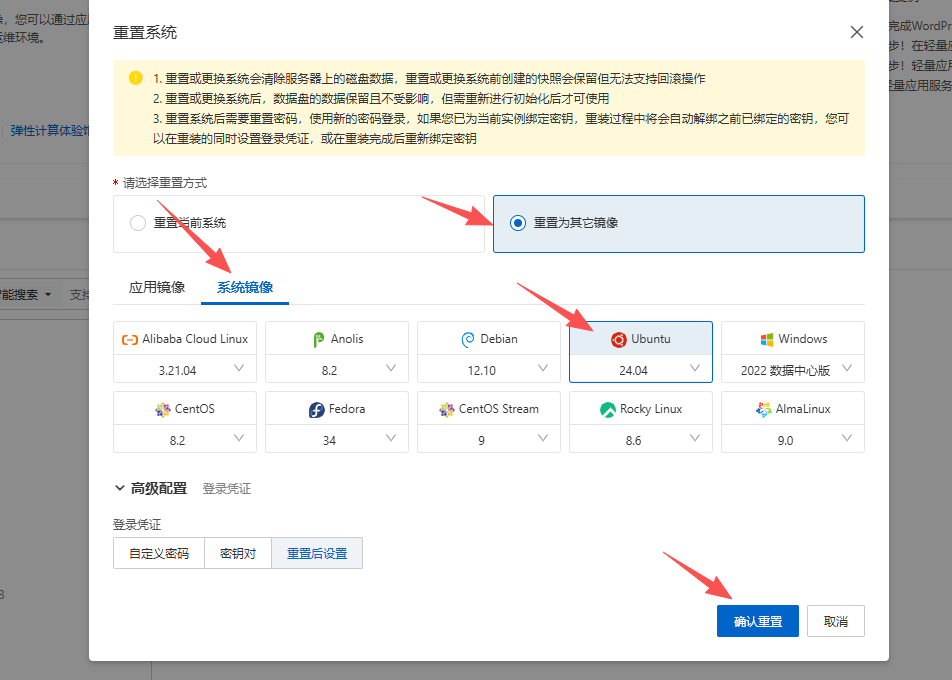952x680 pixels.
Task: Click the blue Fedora logo icon
Action: pos(316,410)
